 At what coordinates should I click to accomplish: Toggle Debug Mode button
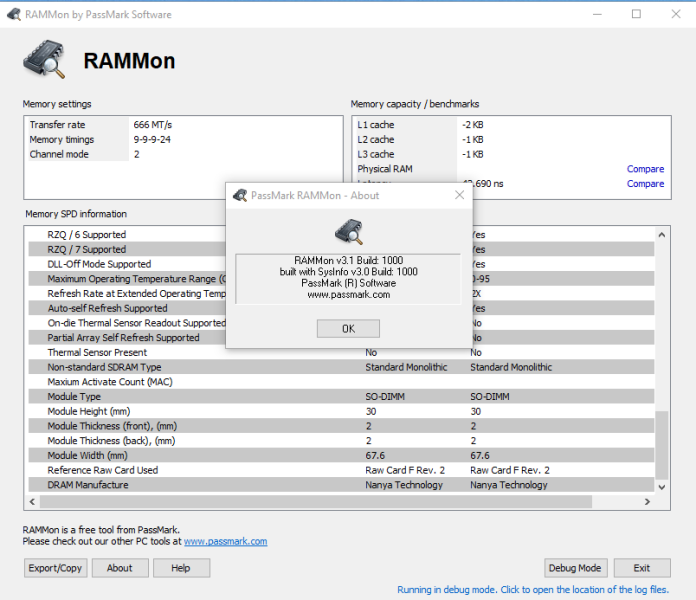point(575,568)
